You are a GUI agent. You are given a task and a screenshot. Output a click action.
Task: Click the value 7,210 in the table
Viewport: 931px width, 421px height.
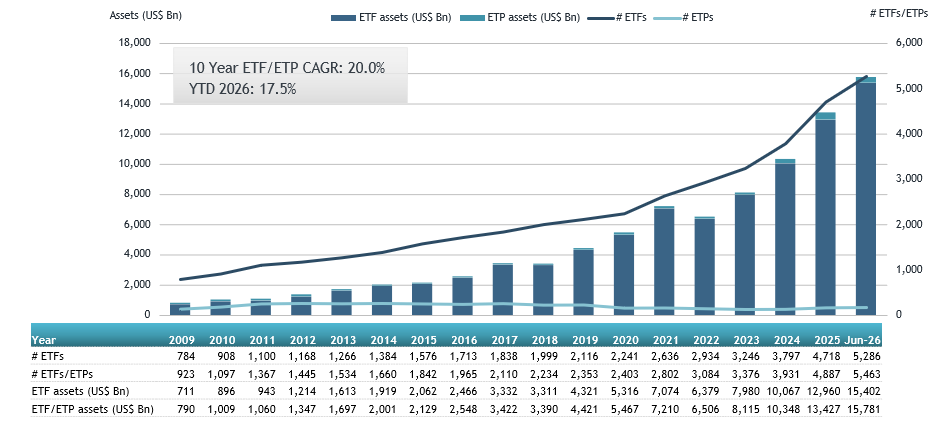tap(666, 409)
